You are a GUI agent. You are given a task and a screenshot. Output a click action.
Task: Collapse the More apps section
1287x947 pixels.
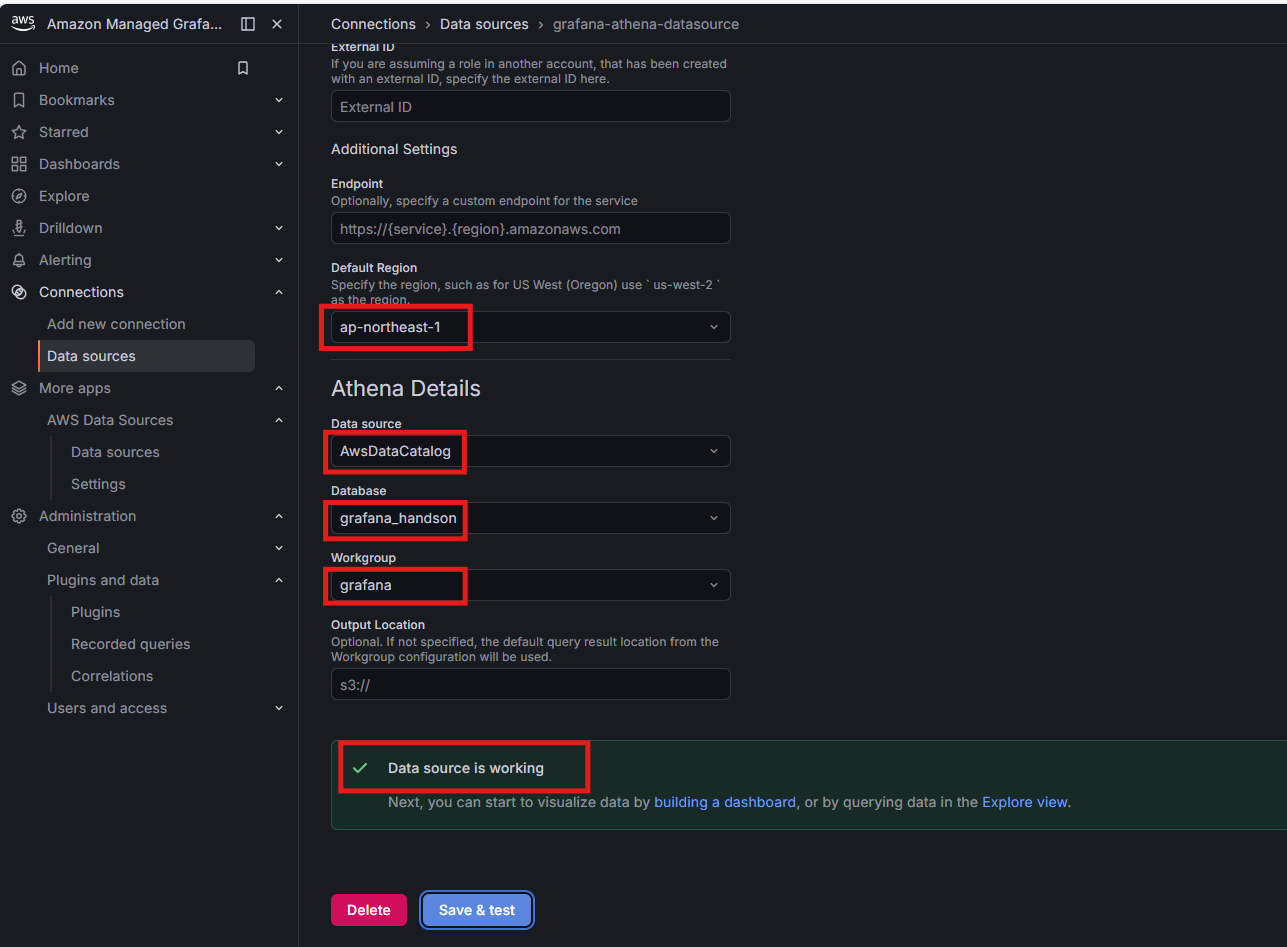click(279, 388)
